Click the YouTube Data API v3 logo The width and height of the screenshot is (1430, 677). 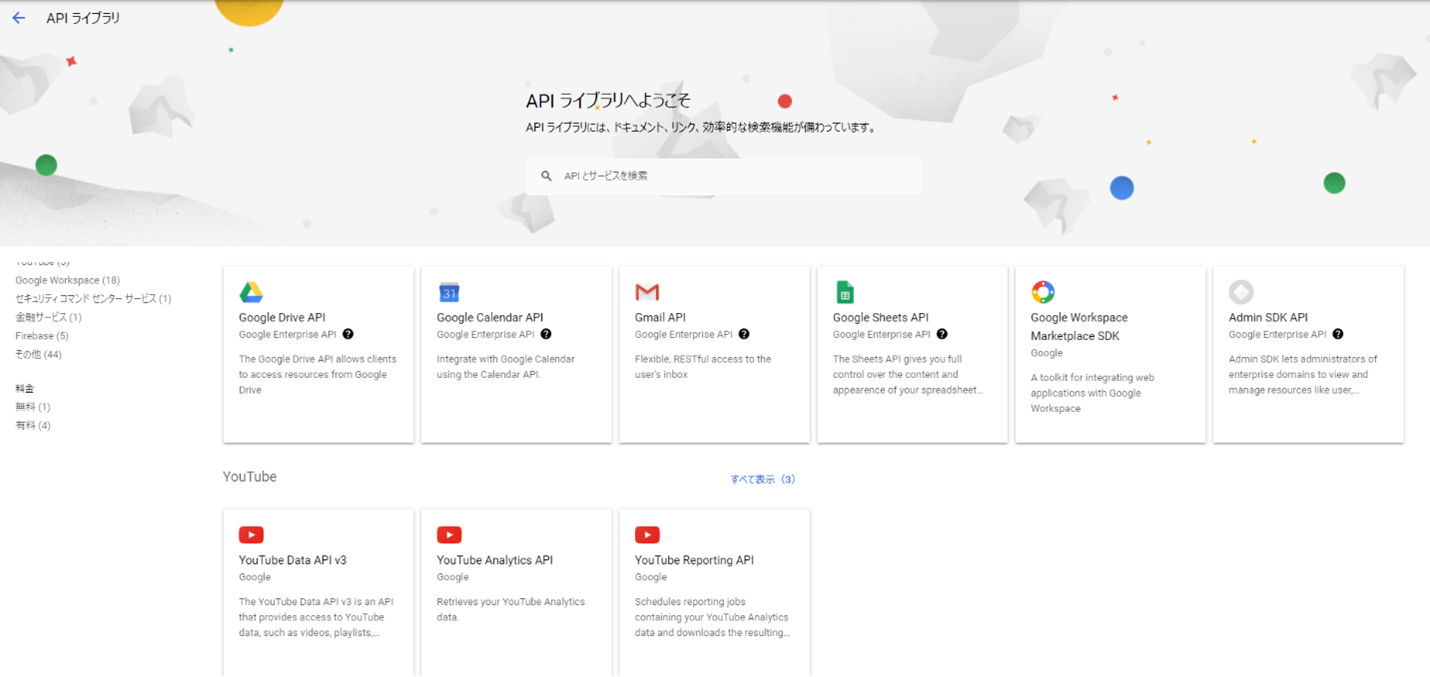point(251,535)
